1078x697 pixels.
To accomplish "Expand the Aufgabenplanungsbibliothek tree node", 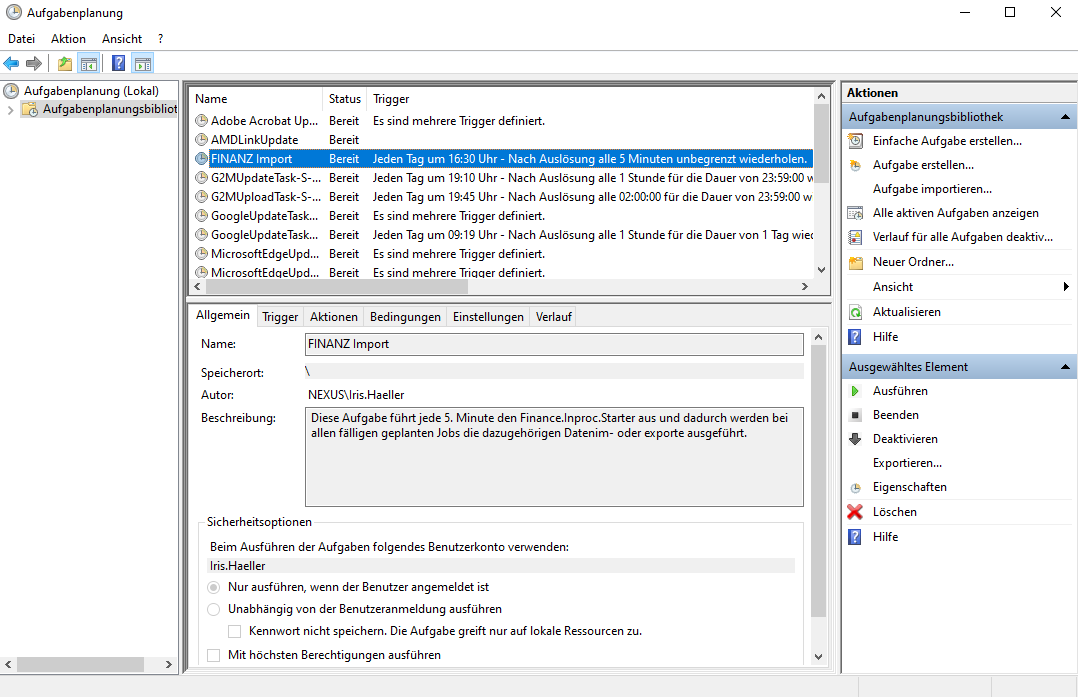I will 11,109.
